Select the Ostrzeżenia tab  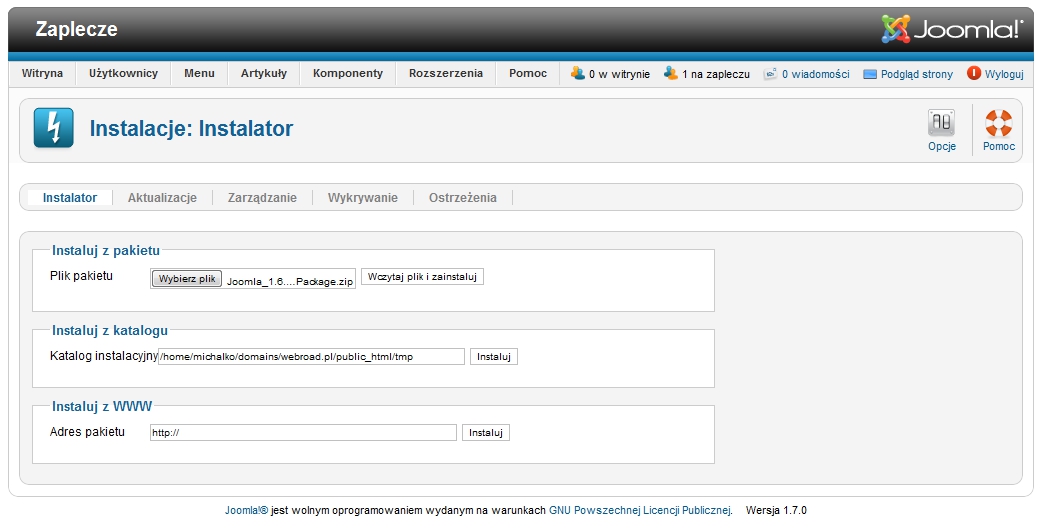pyautogui.click(x=462, y=198)
